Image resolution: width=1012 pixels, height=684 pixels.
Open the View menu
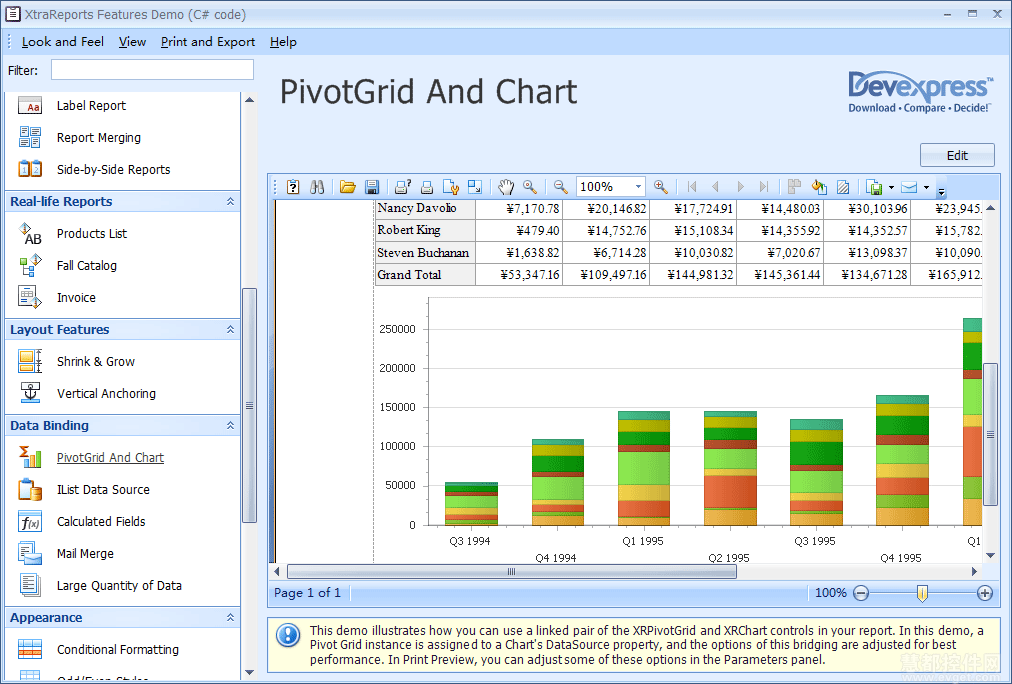pos(132,42)
